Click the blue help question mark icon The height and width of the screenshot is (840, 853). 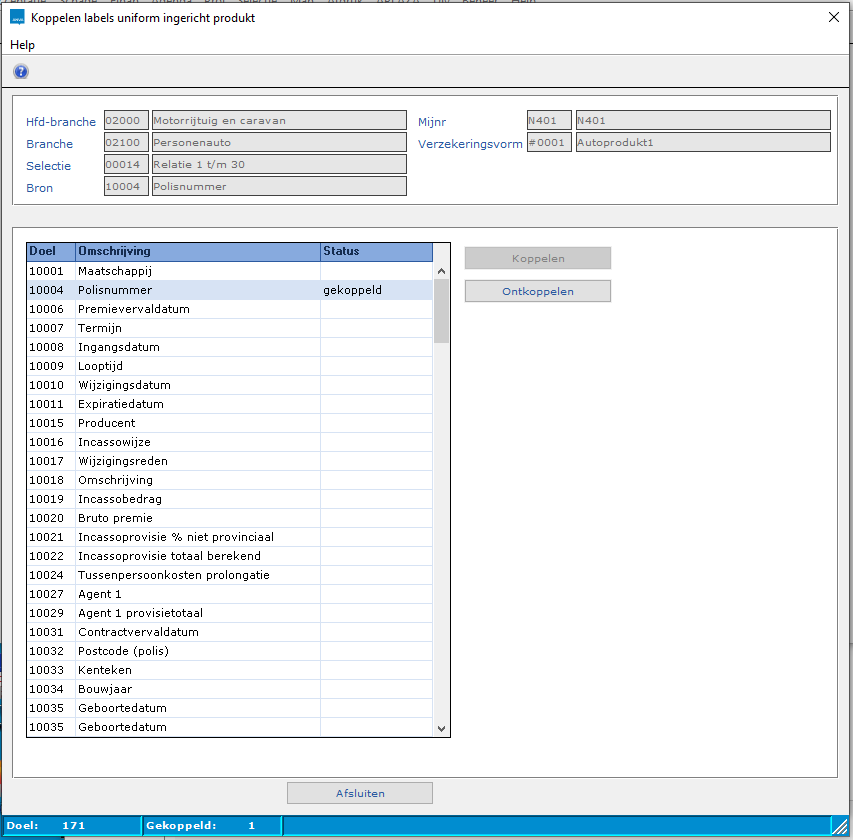tap(21, 71)
